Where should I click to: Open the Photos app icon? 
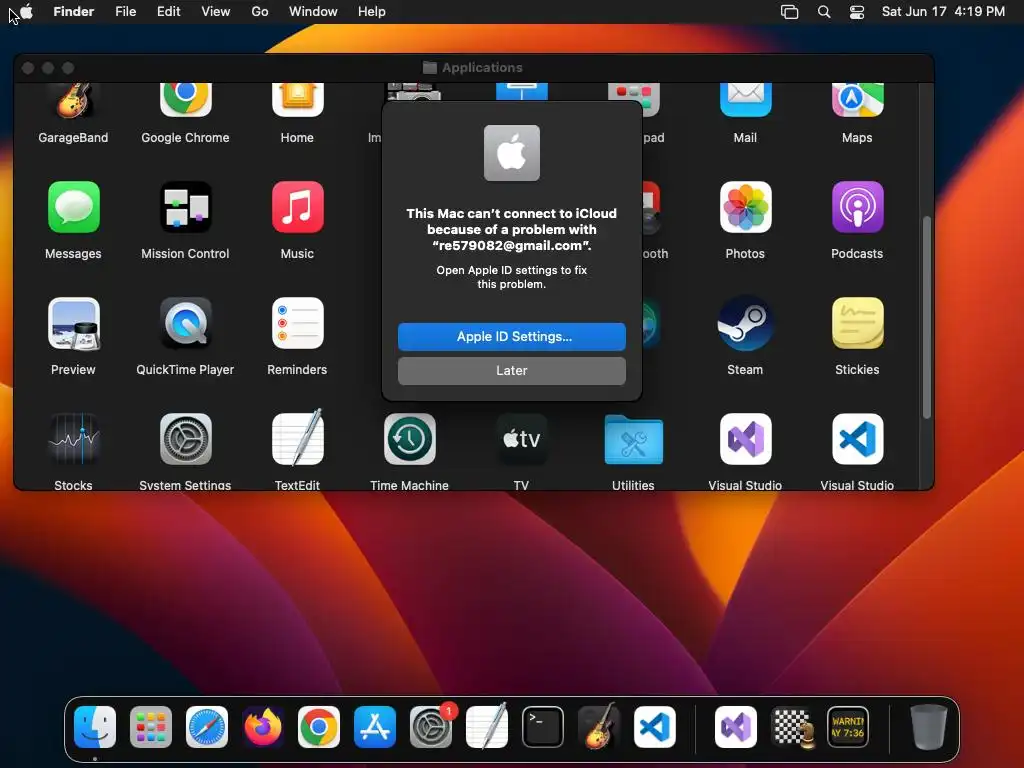click(745, 208)
